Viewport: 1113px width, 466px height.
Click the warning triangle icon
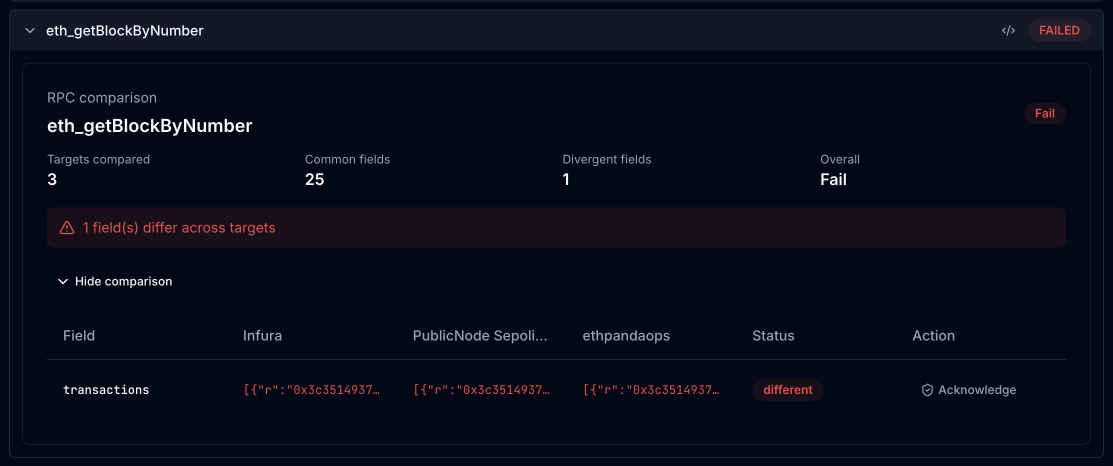pos(67,228)
